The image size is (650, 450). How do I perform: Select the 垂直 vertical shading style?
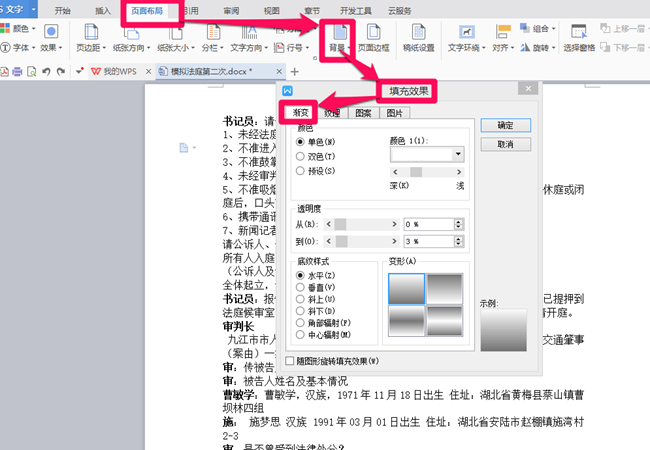301,287
